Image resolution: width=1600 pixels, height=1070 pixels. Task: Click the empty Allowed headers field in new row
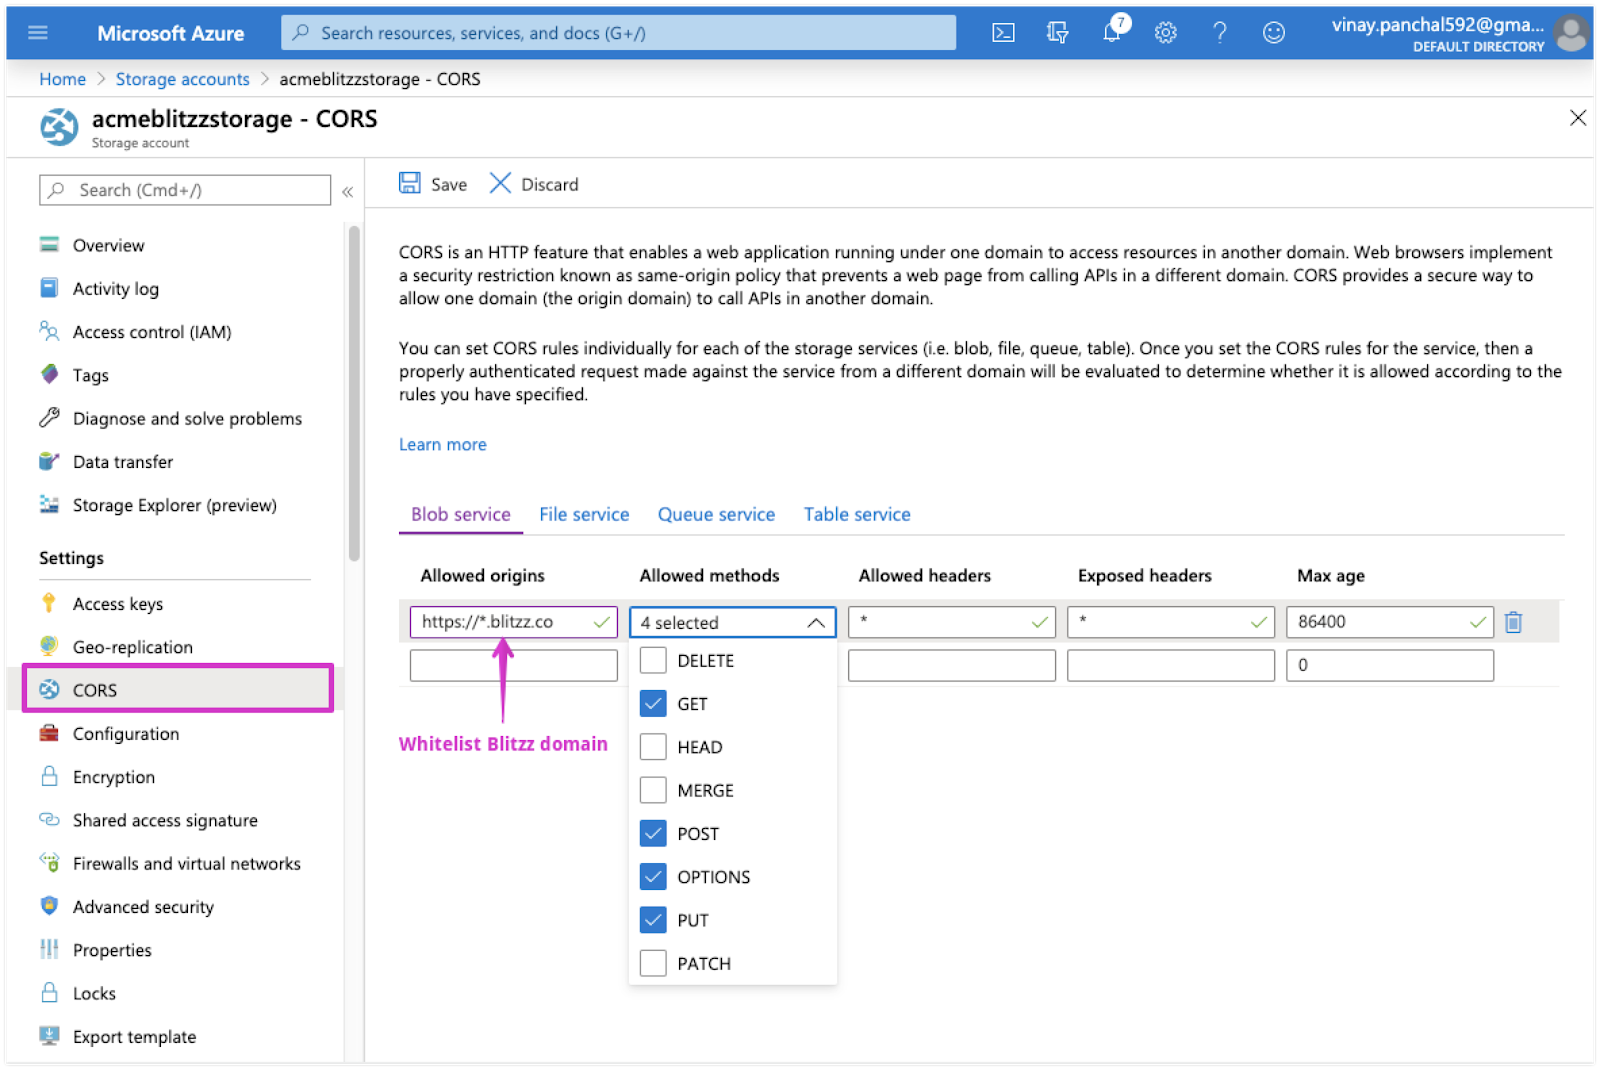click(952, 665)
